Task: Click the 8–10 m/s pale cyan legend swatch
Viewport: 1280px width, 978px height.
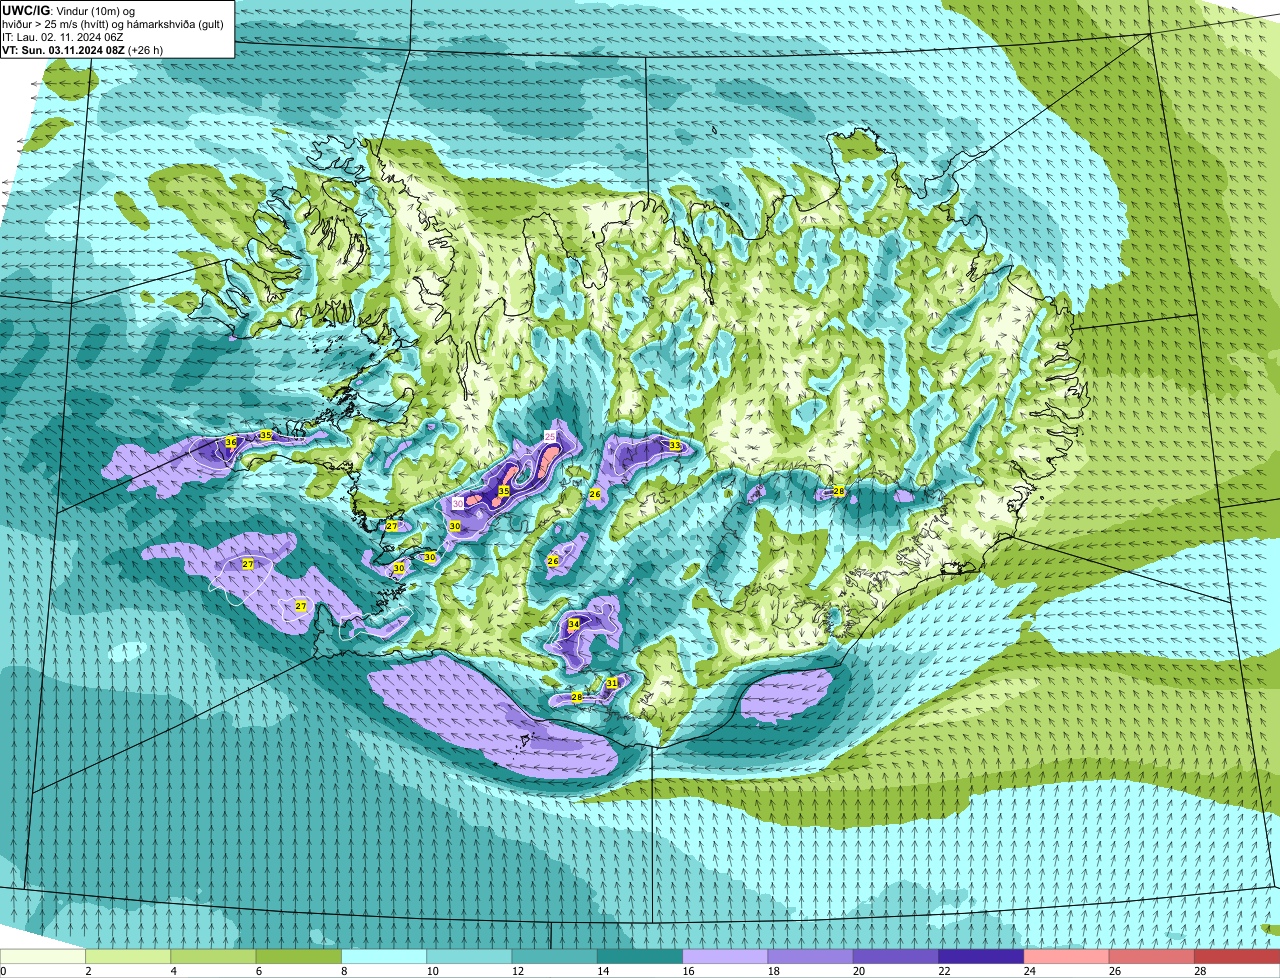Action: [x=384, y=957]
